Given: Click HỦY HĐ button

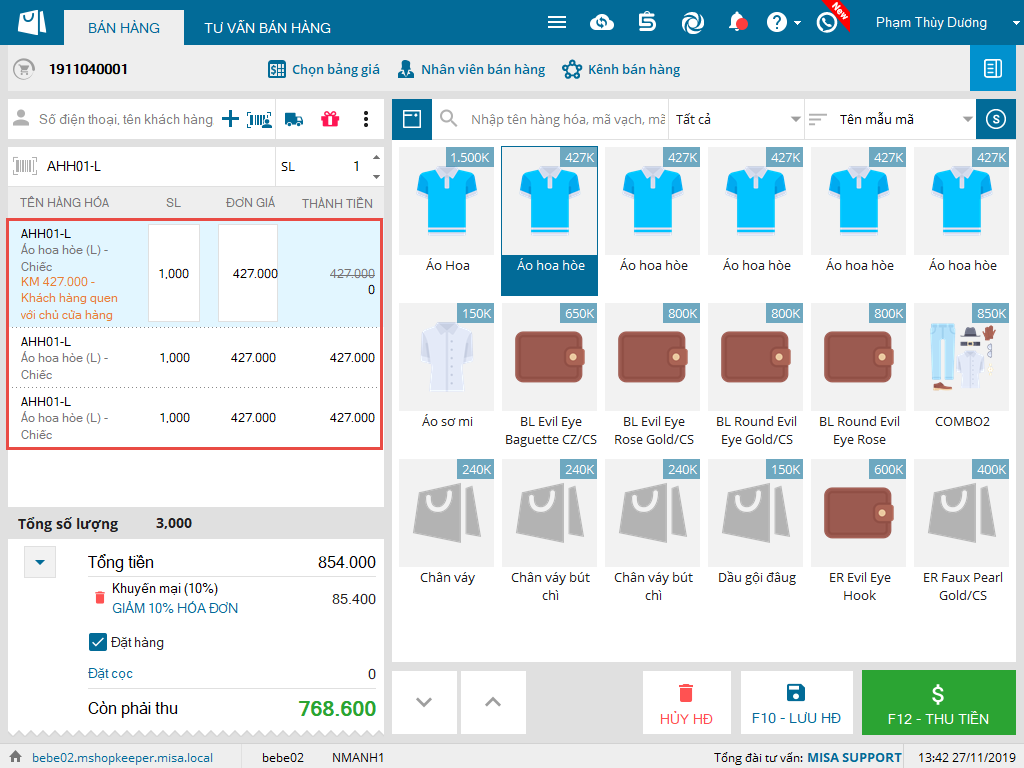Looking at the screenshot, I should tap(686, 702).
